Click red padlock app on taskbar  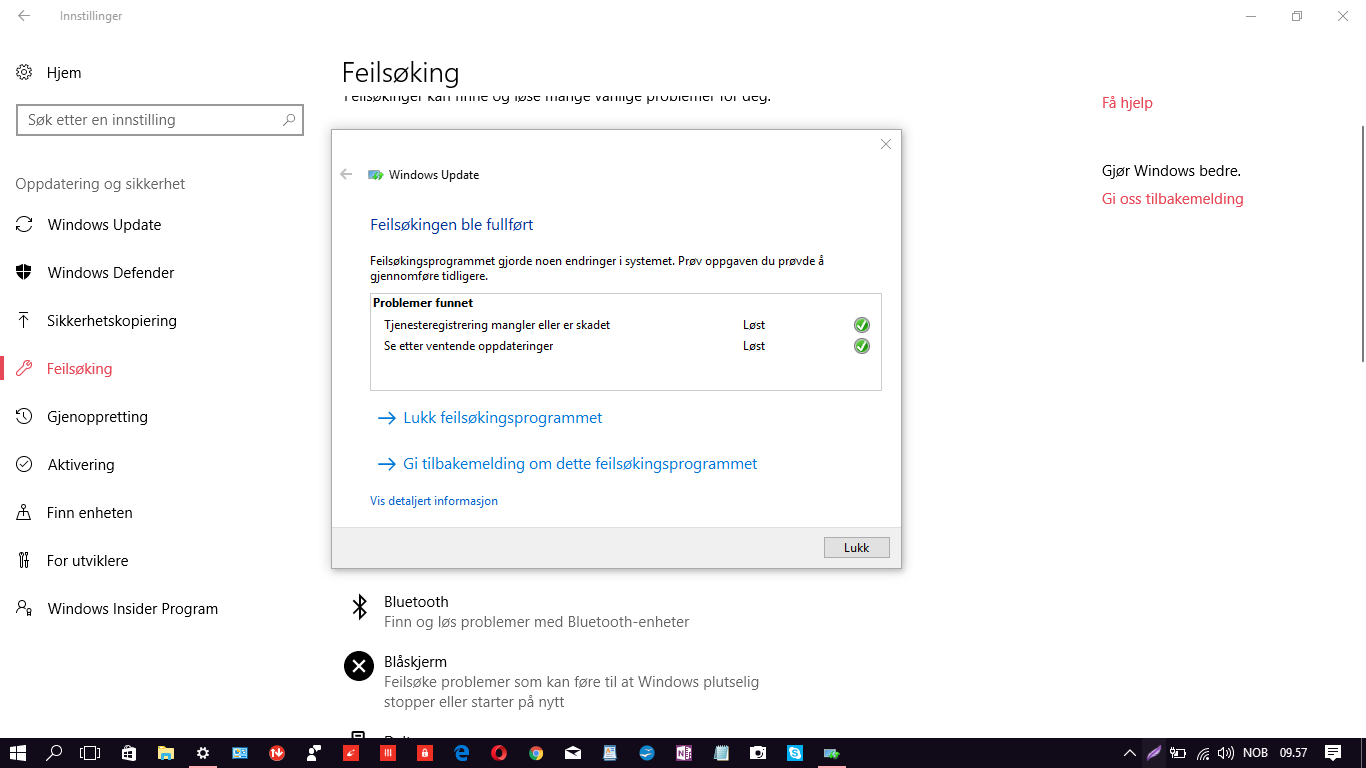click(x=425, y=753)
